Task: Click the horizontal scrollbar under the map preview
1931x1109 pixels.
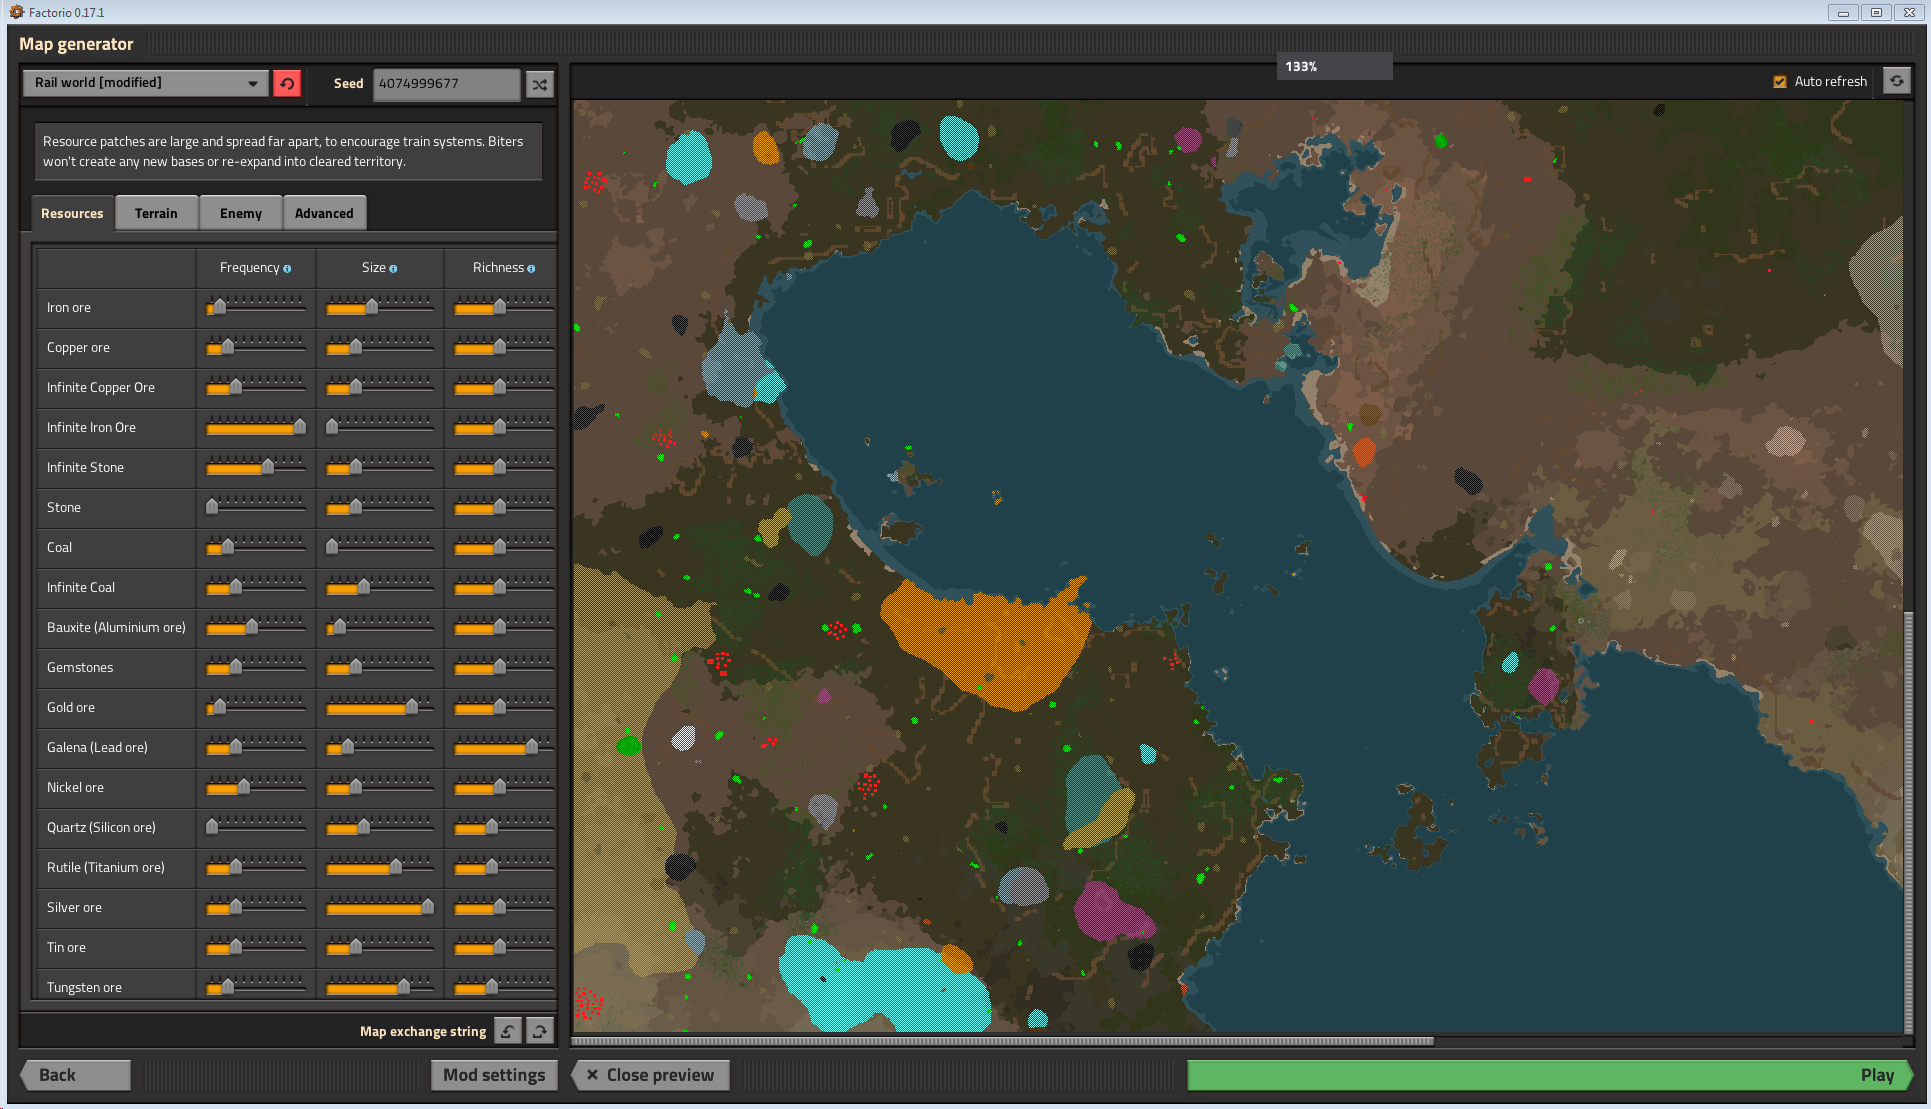Action: point(1002,1041)
